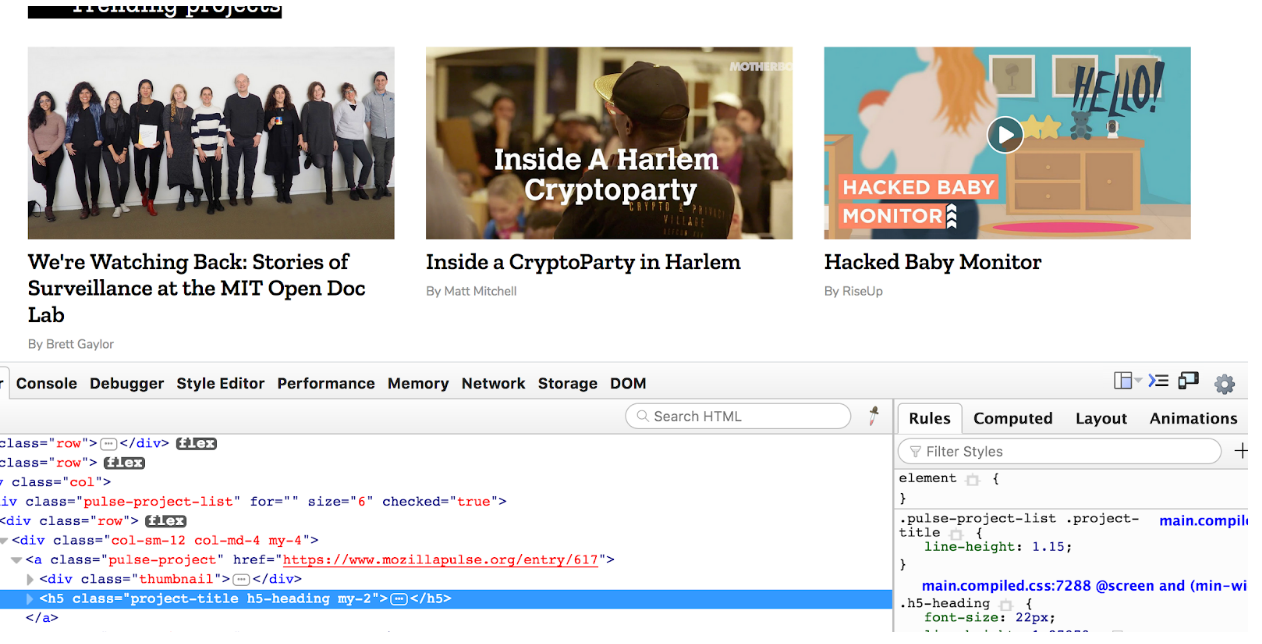The width and height of the screenshot is (1262, 644).
Task: Collapse the pulse-project anchor node
Action: tap(16, 560)
